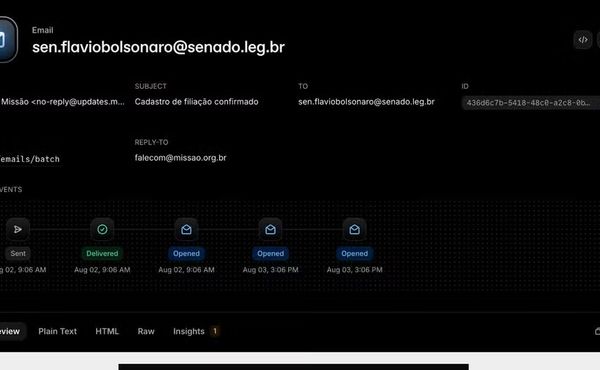
Task: Click the code view icon button
Action: click(x=583, y=40)
